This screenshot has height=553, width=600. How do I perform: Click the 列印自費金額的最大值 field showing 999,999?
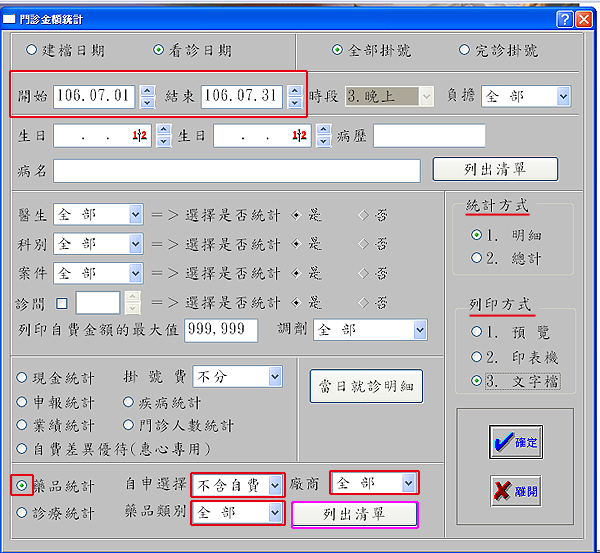tap(221, 330)
